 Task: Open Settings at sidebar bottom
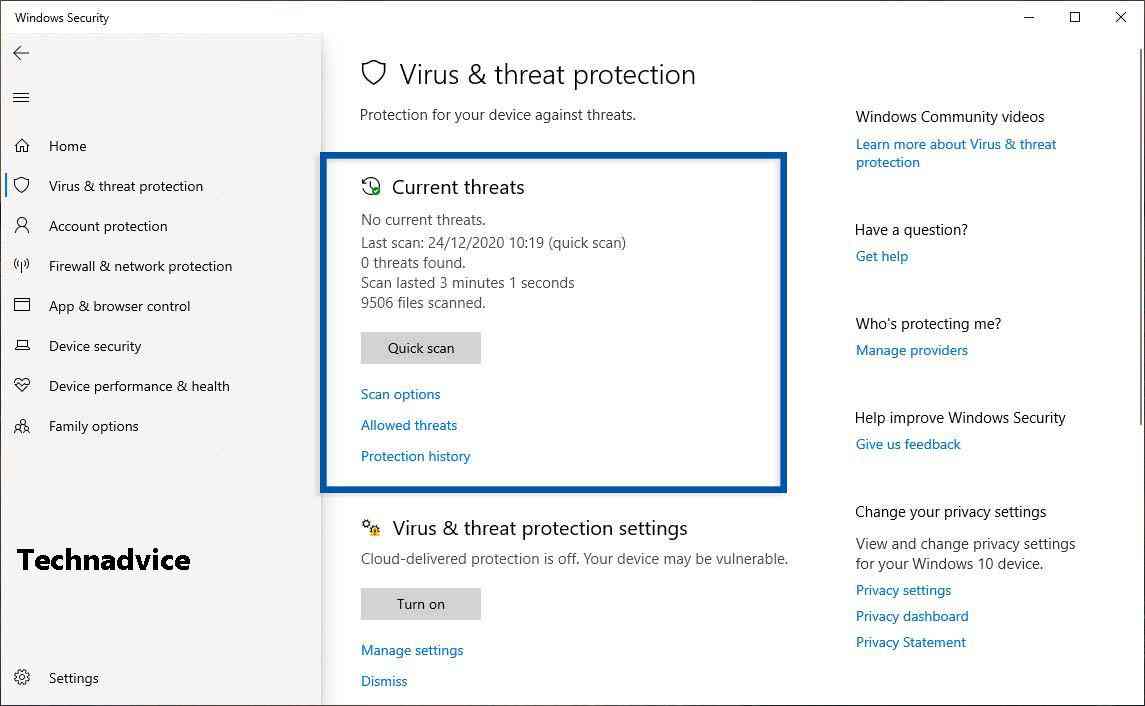coord(73,678)
